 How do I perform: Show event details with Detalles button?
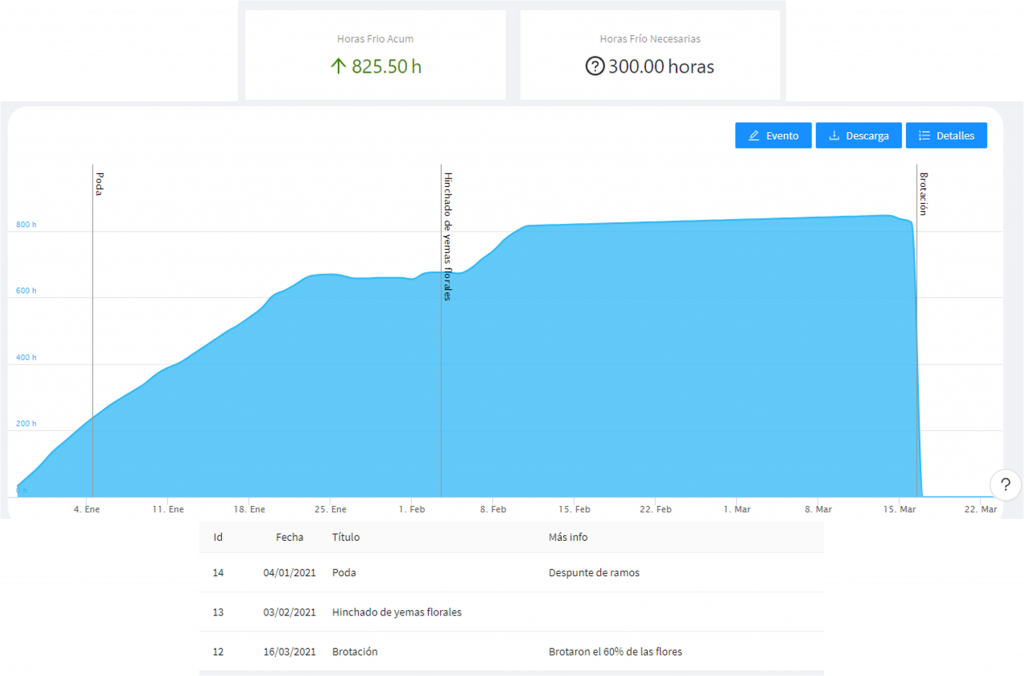point(946,136)
